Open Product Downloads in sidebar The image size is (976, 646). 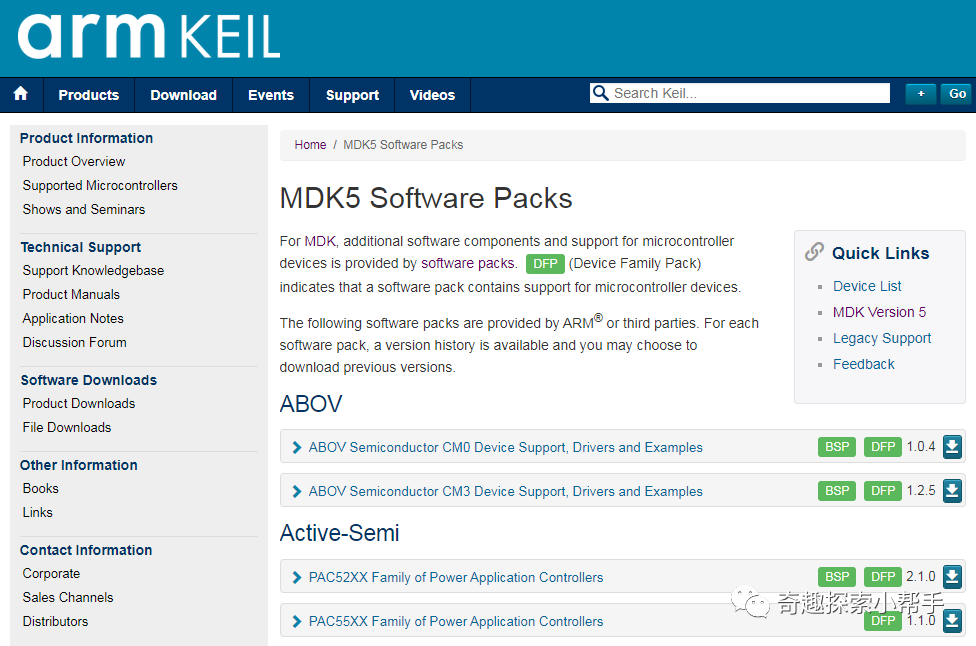click(78, 403)
